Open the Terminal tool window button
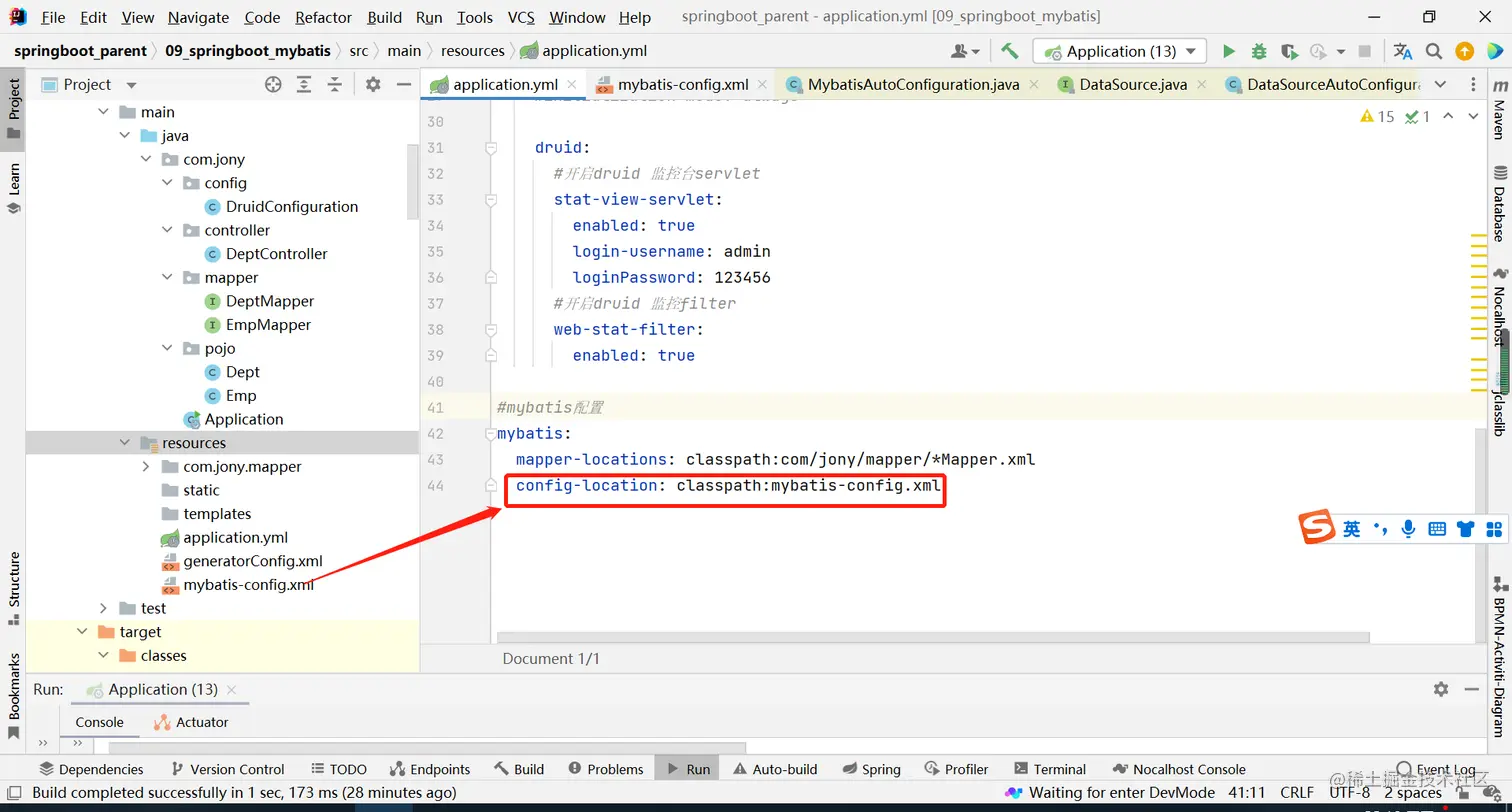The width and height of the screenshot is (1512, 812). tap(1050, 769)
